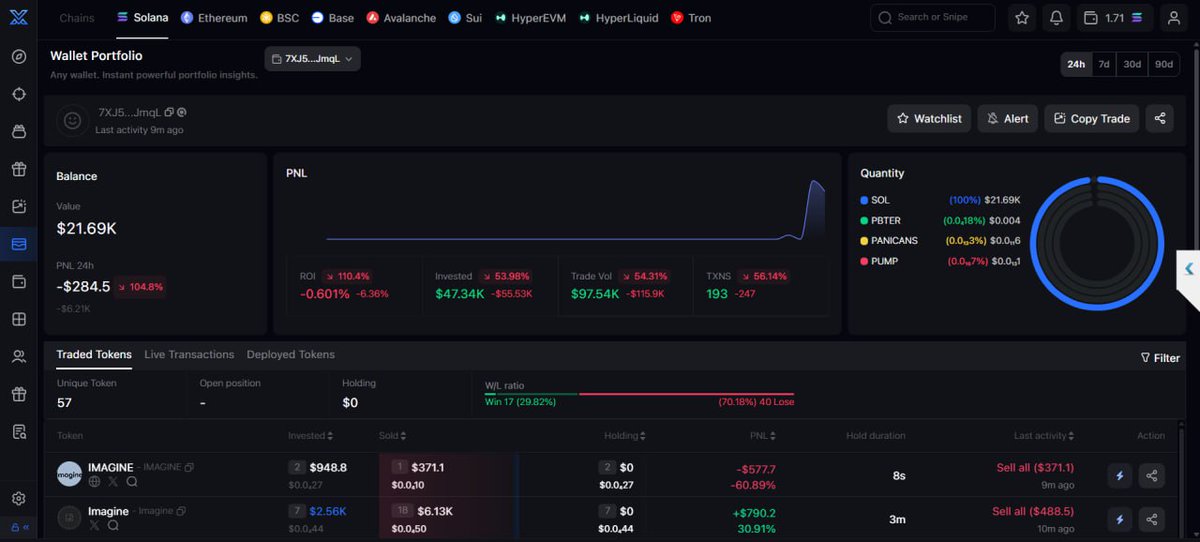Click the PNL chart line
This screenshot has height=542, width=1200.
(x=575, y=211)
